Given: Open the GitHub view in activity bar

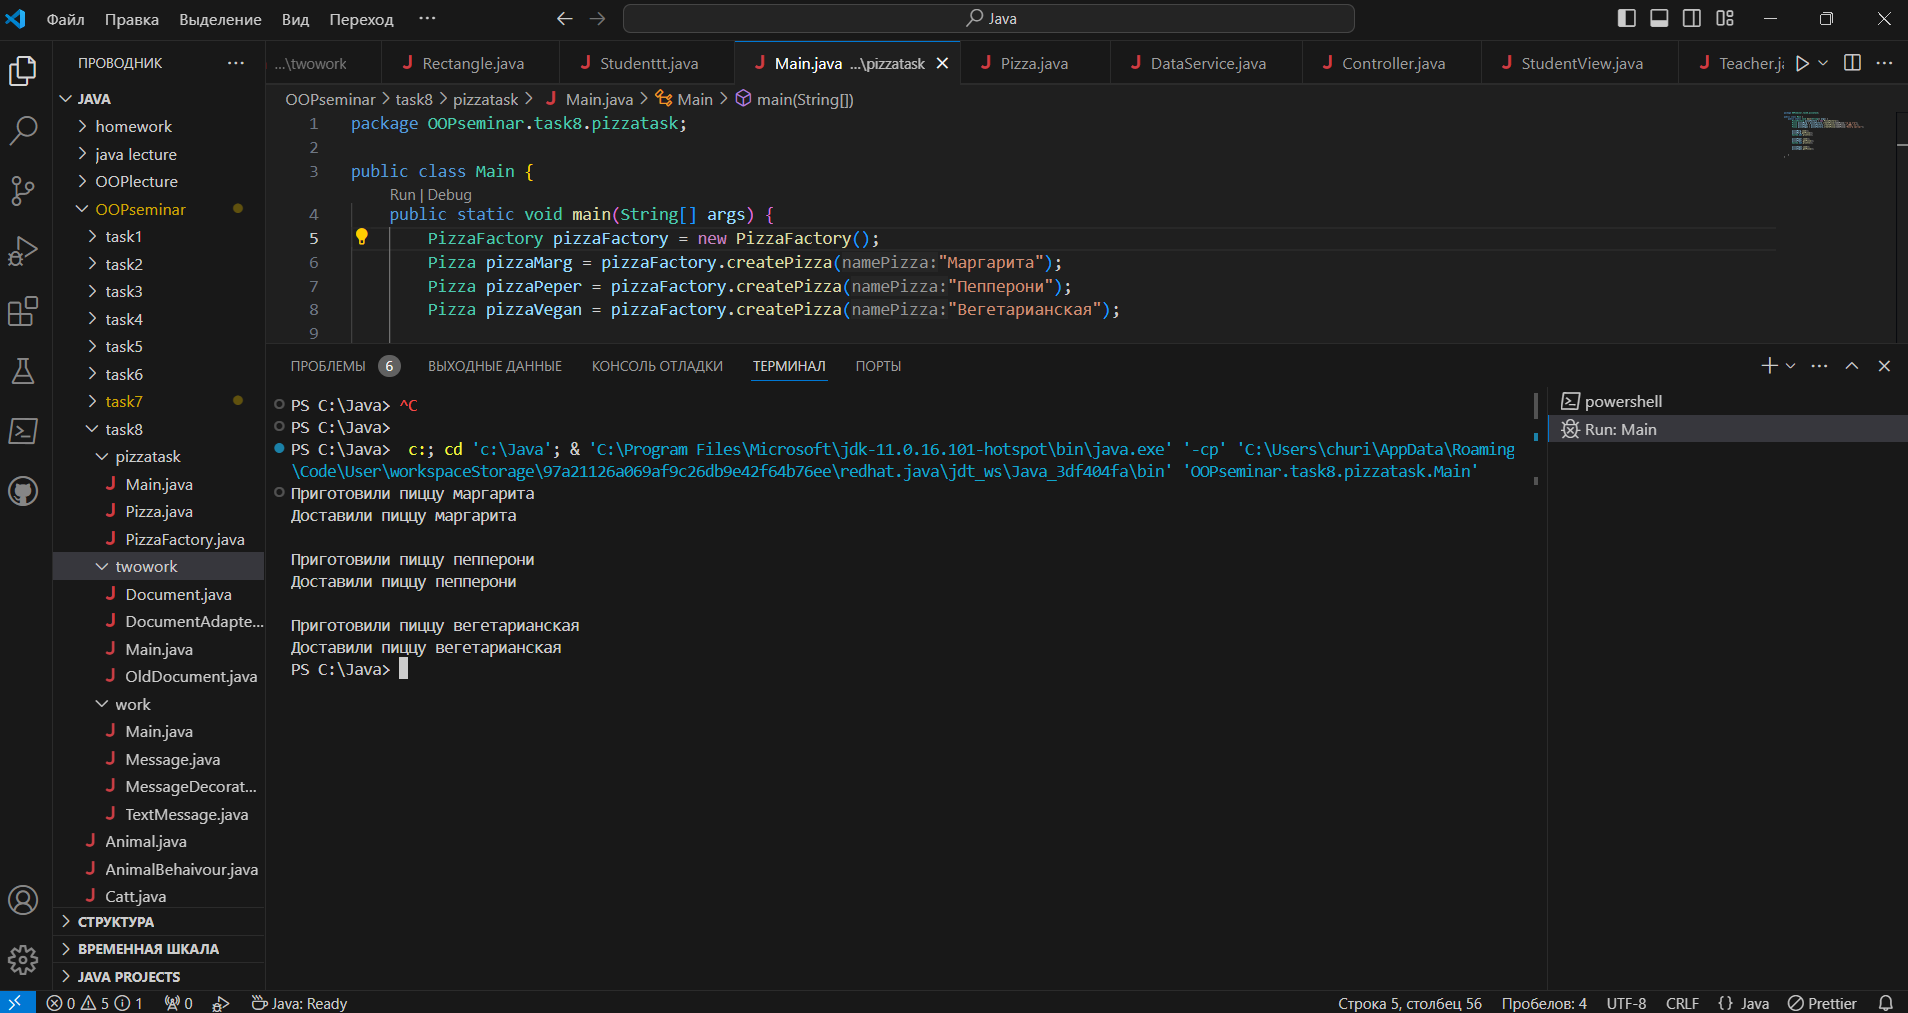Looking at the screenshot, I should 23,491.
